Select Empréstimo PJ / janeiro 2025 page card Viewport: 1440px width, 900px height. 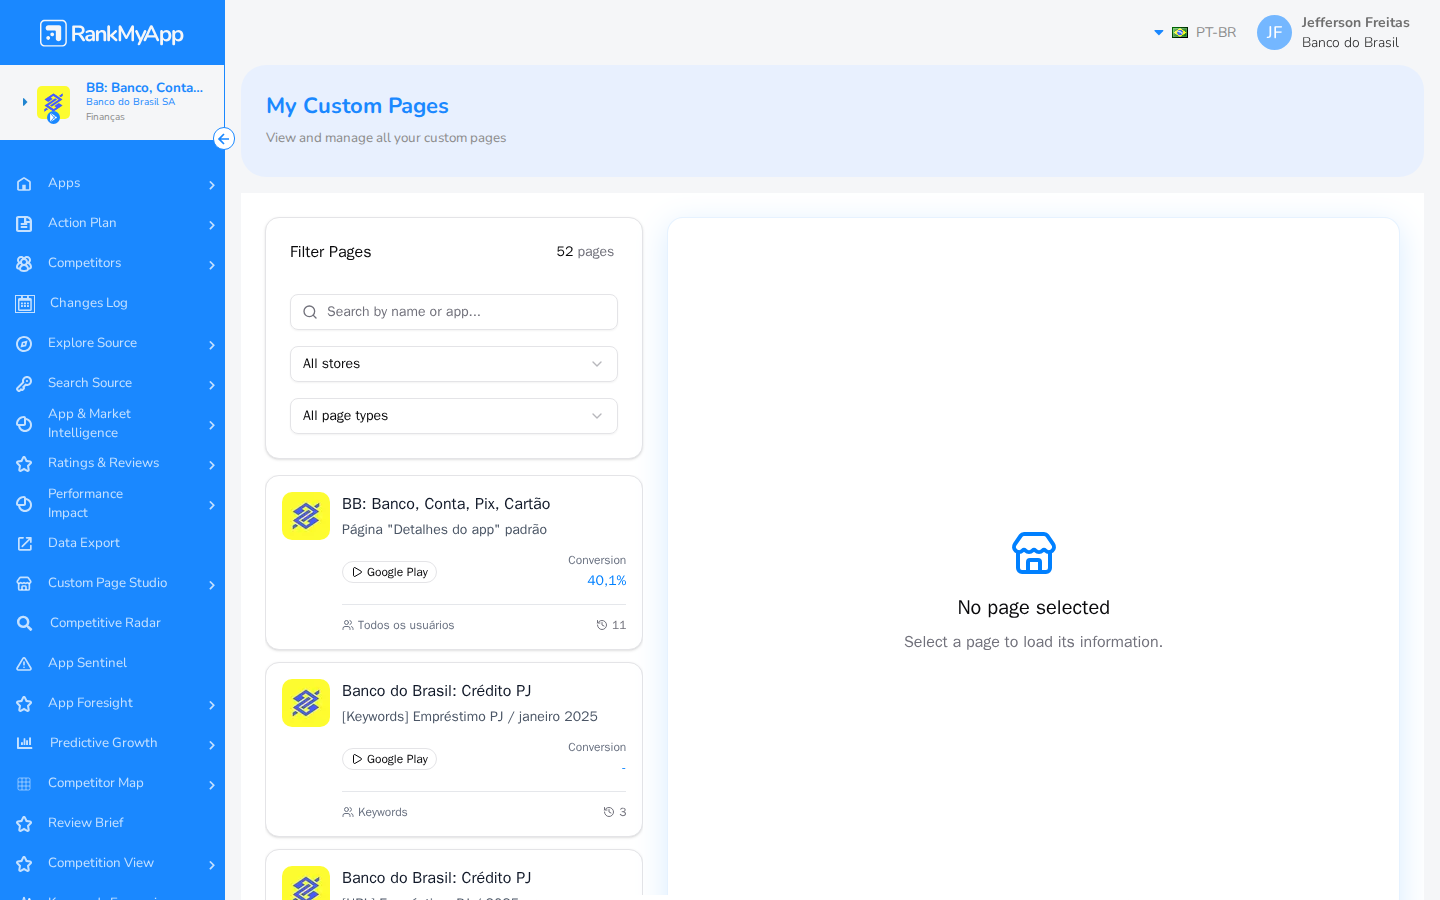(x=454, y=750)
